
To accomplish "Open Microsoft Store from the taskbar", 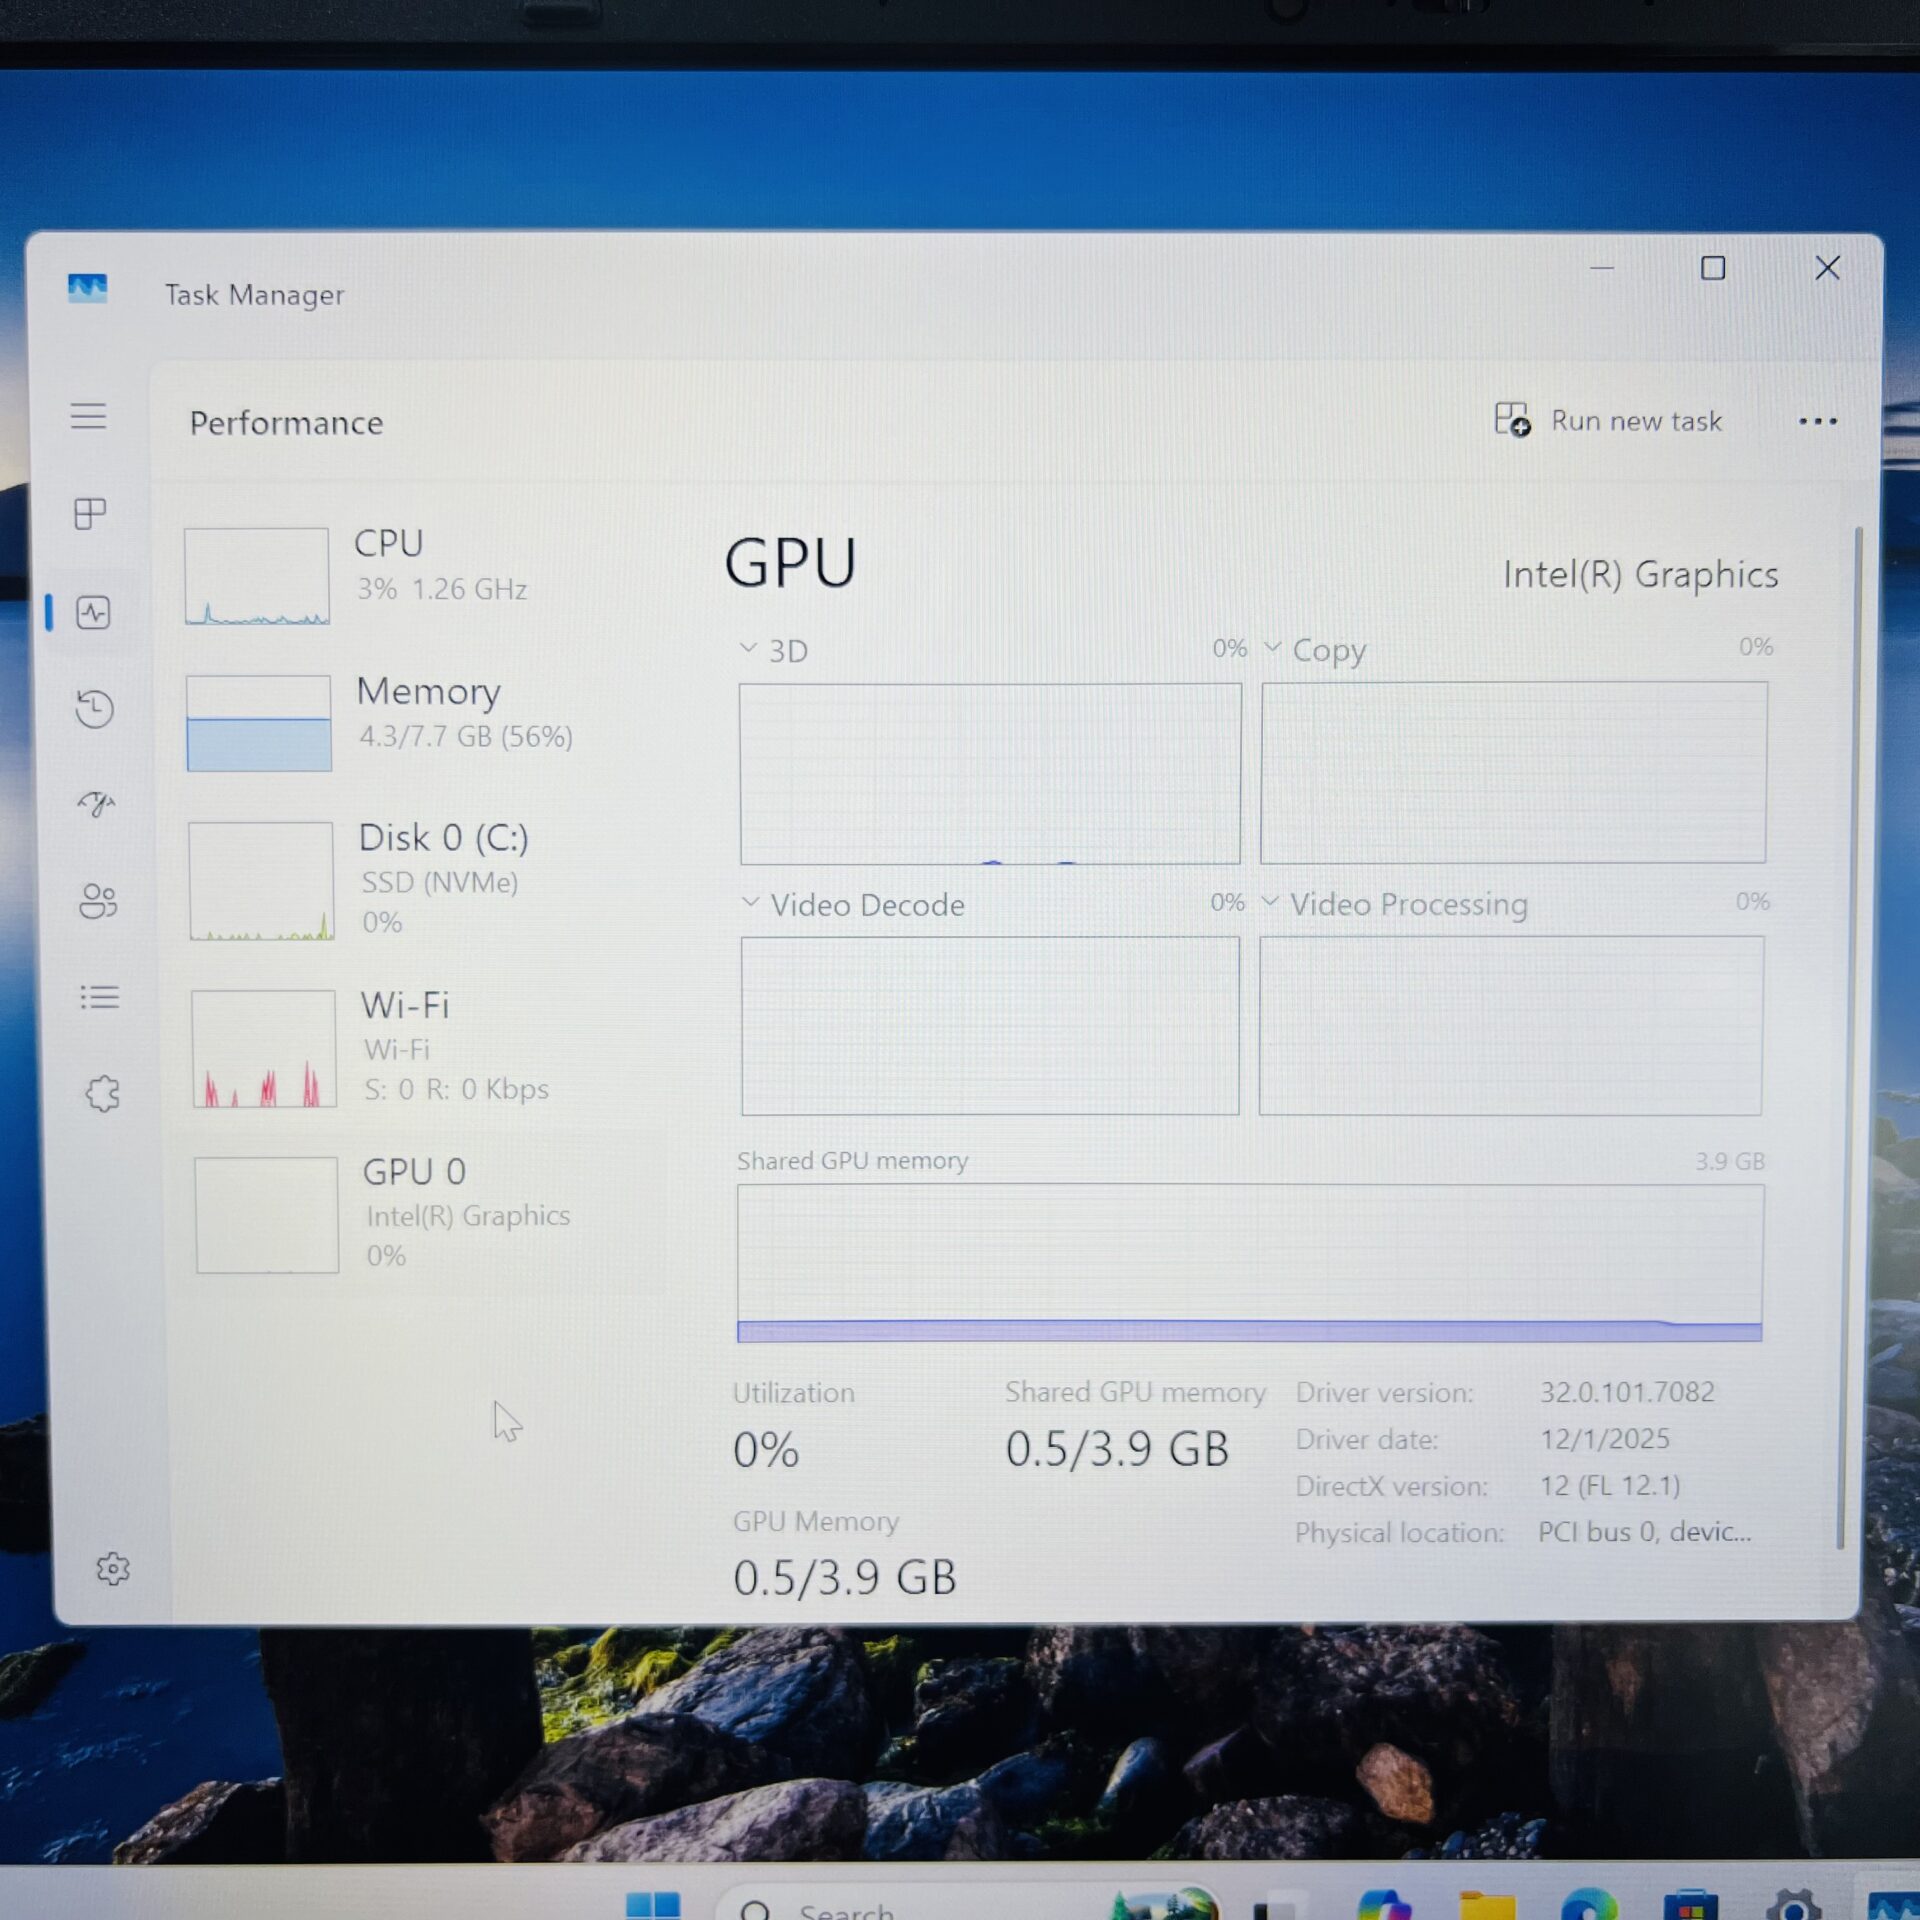I will 1690,1904.
